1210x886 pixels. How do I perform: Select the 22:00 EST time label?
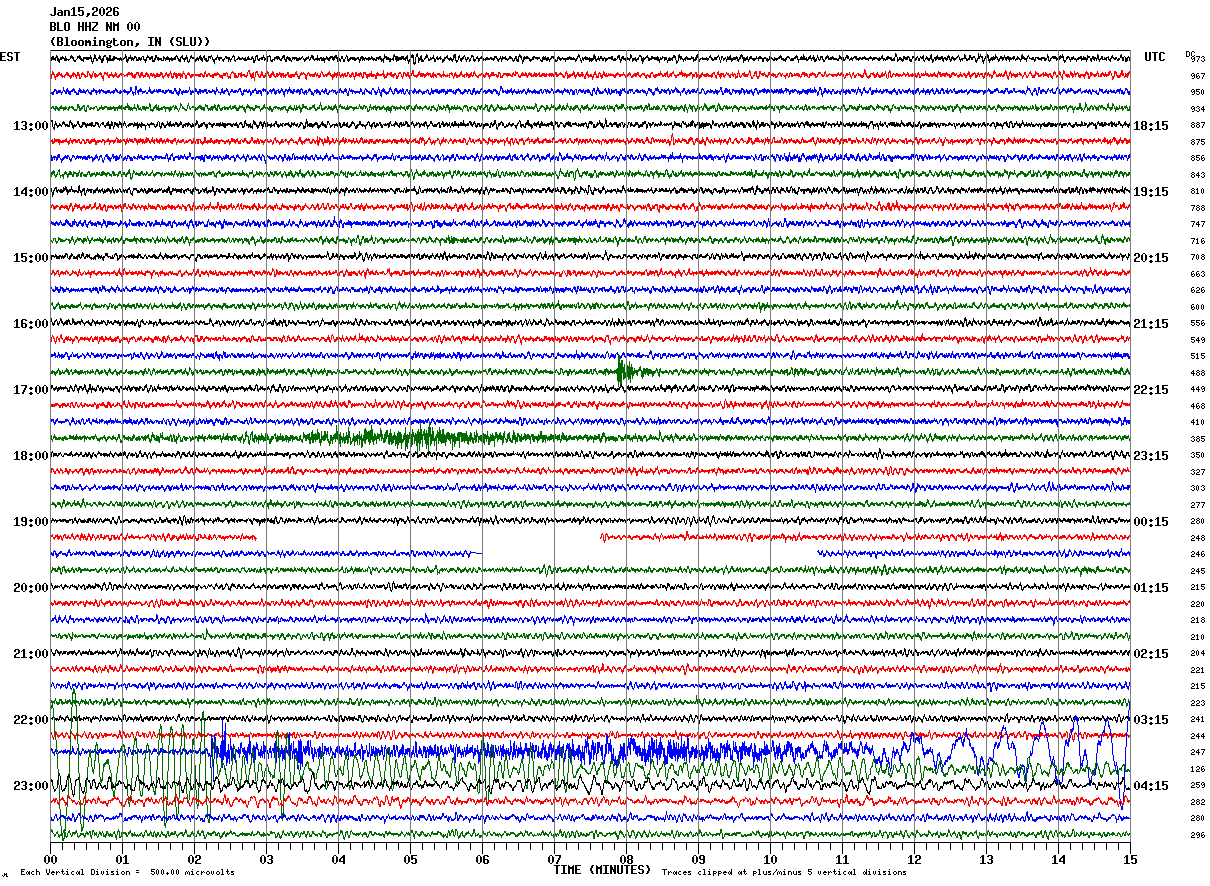[x=30, y=720]
